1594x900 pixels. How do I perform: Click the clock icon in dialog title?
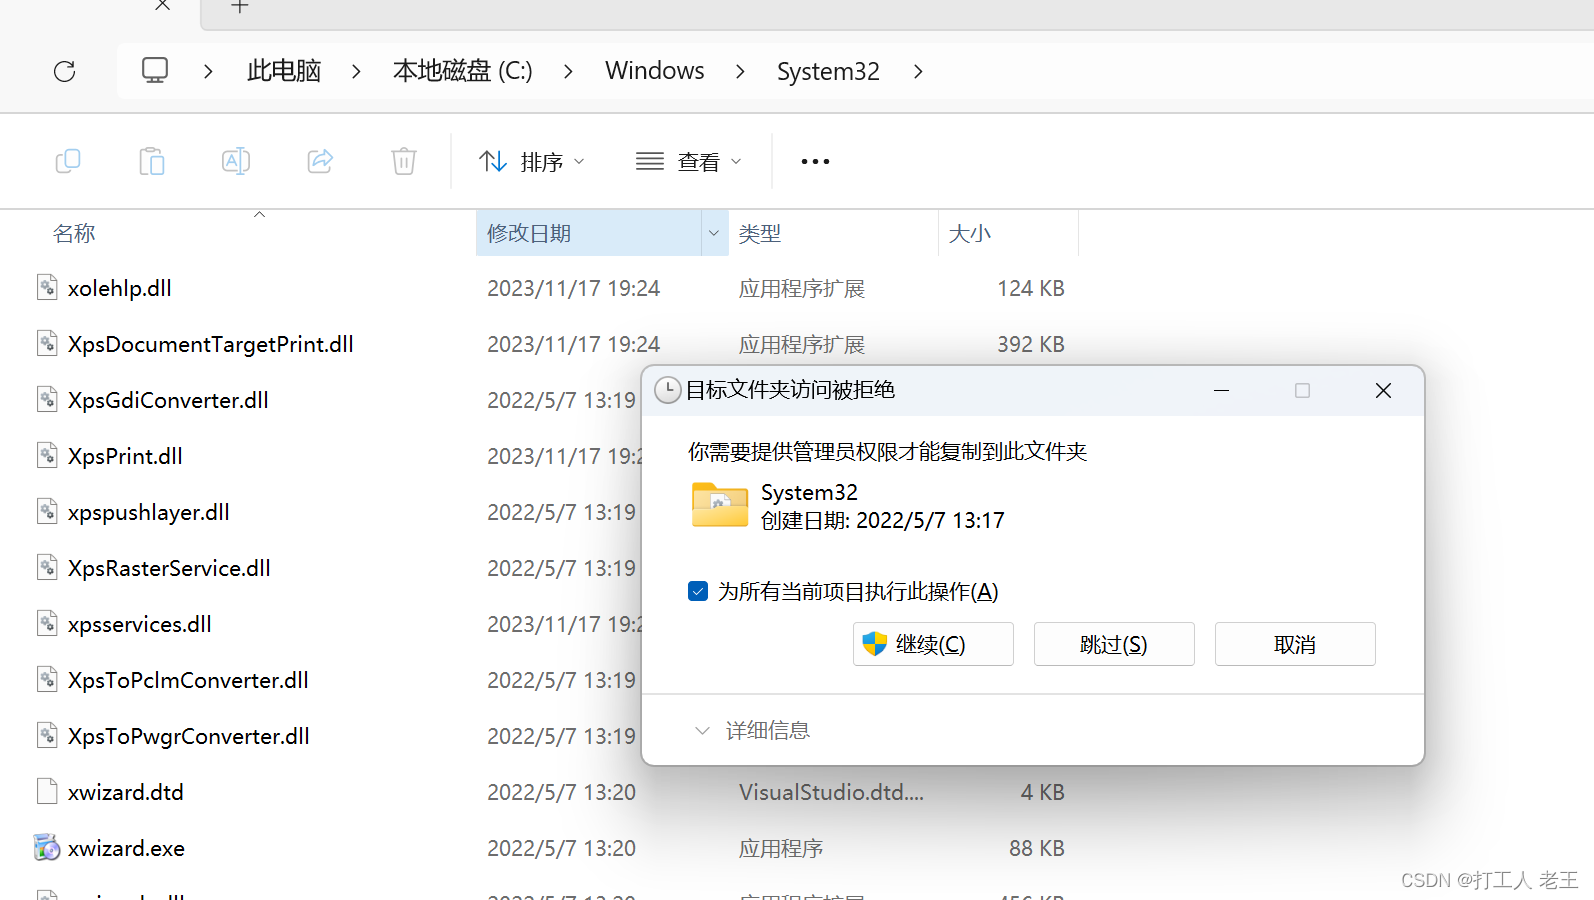coord(667,390)
